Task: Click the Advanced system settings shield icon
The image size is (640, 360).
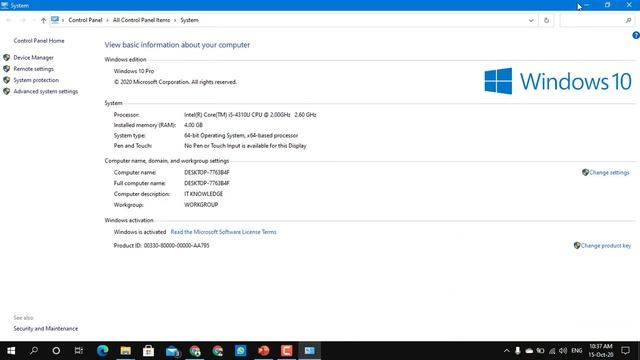Action: [7, 91]
